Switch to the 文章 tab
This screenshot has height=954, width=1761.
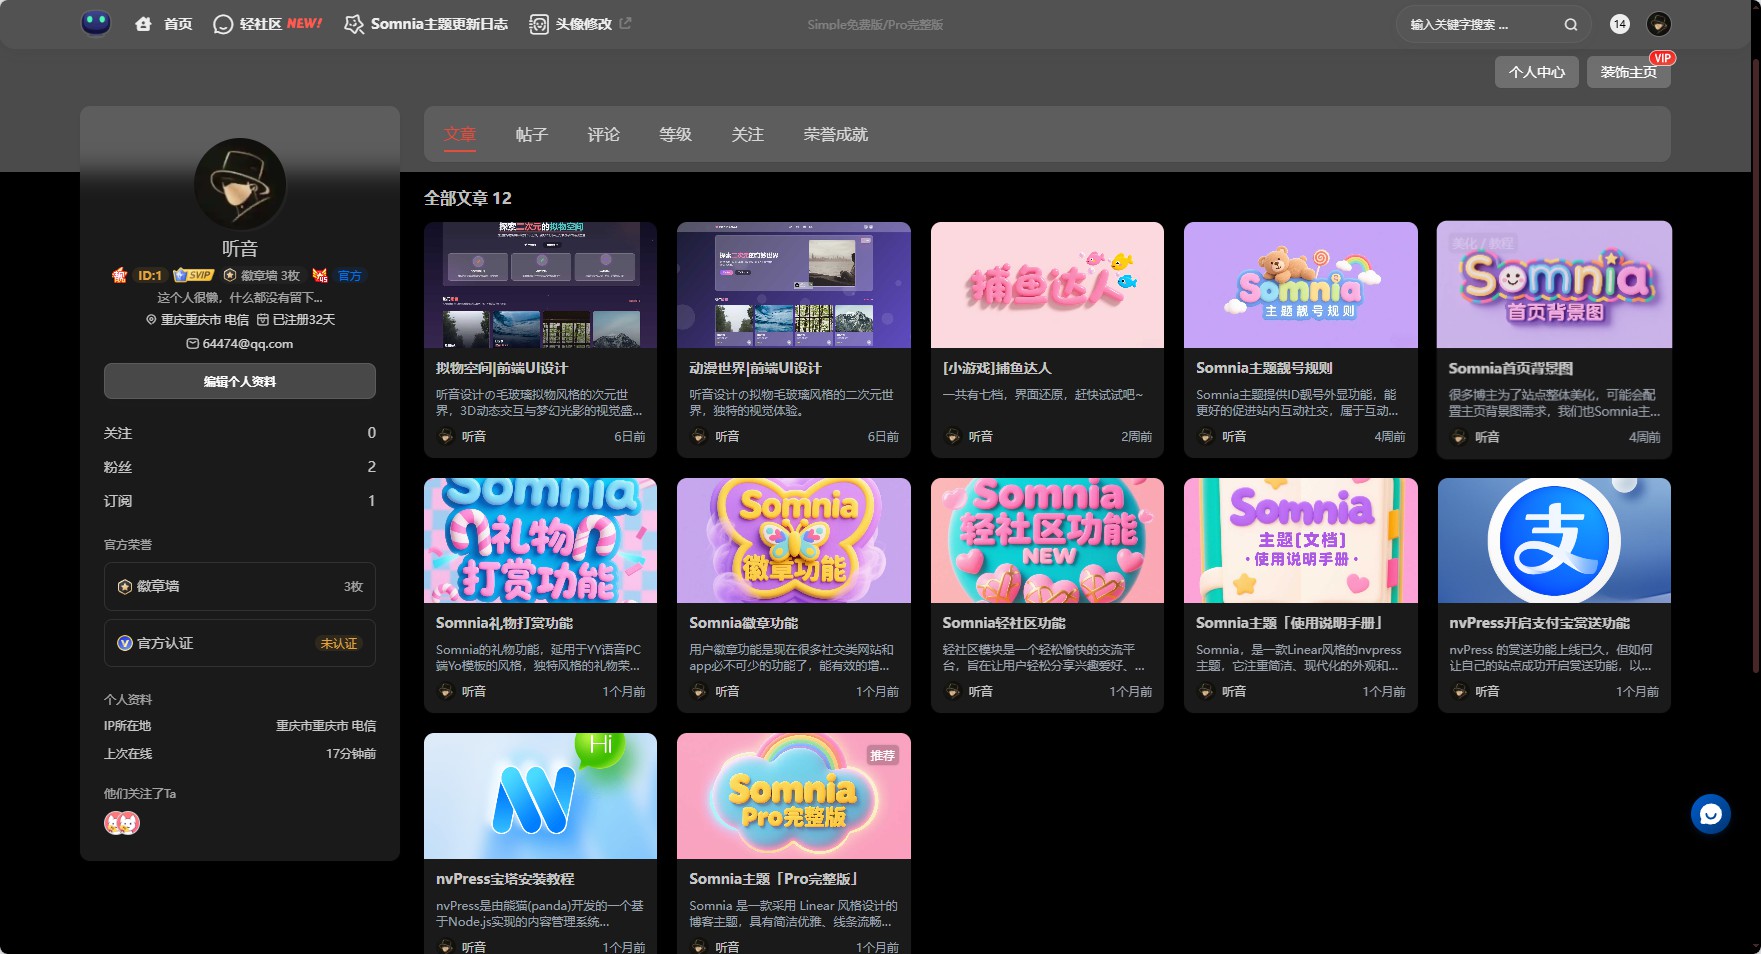[460, 134]
